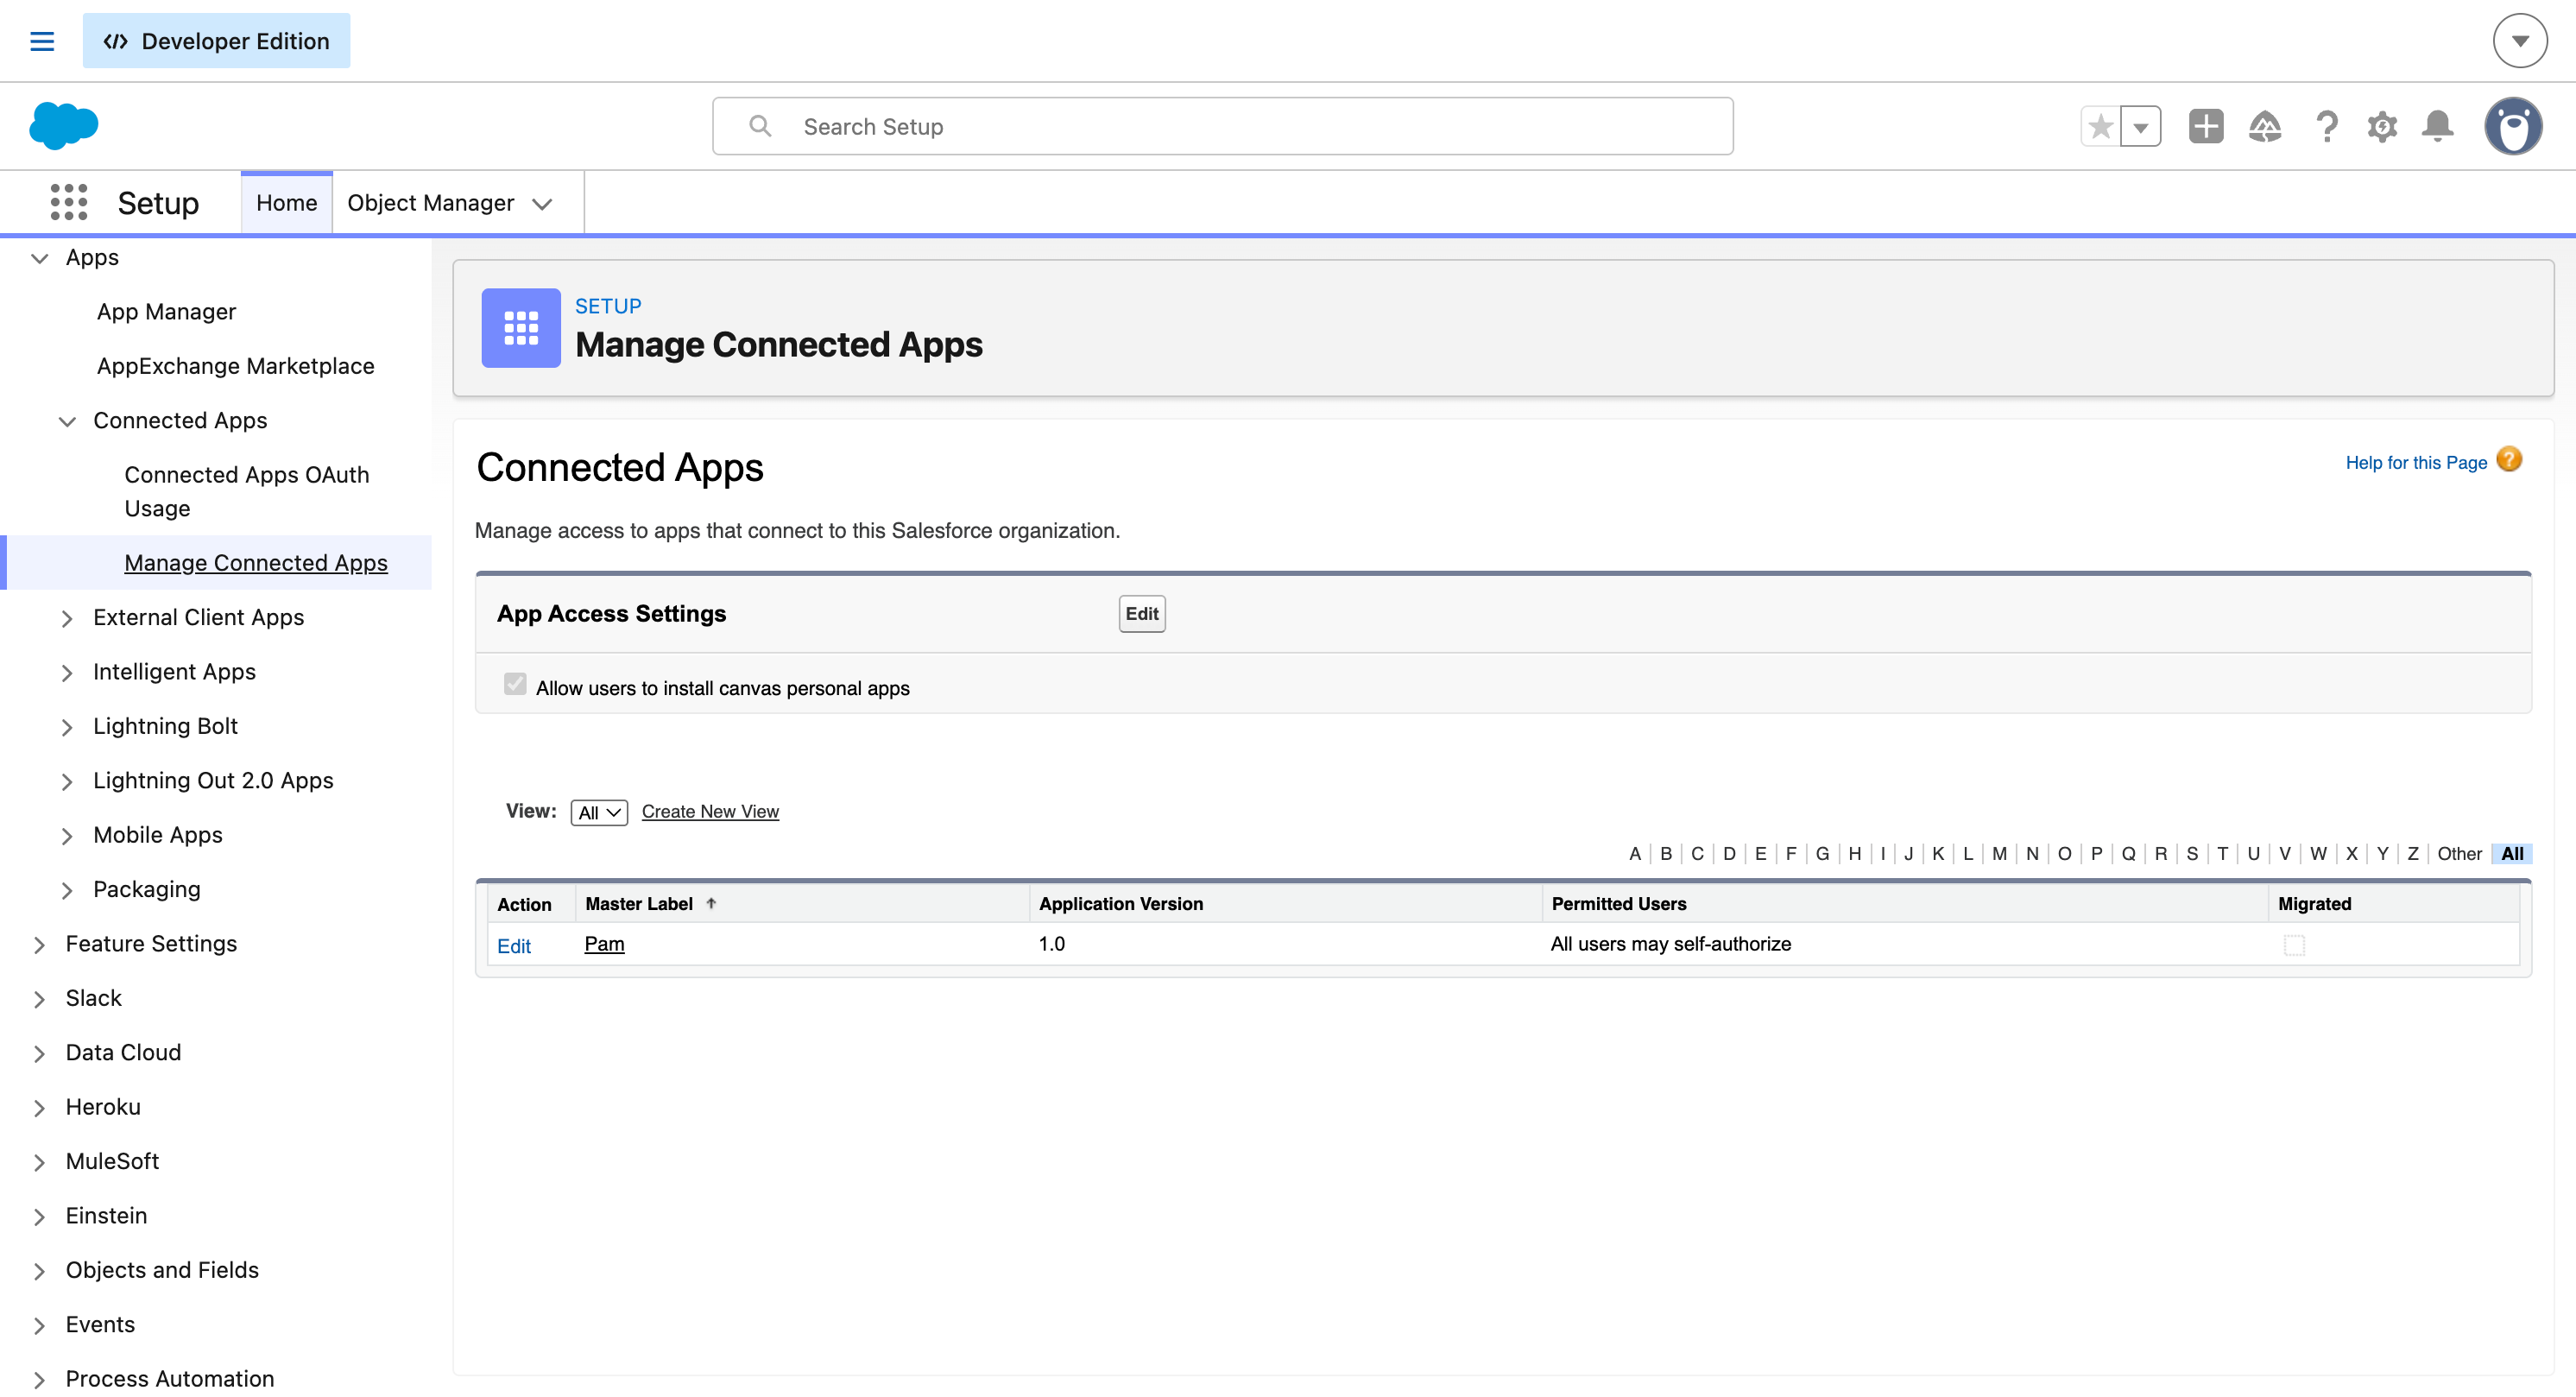Open the user profile avatar
Screen dimensions: 2576x1397
coord(2513,127)
